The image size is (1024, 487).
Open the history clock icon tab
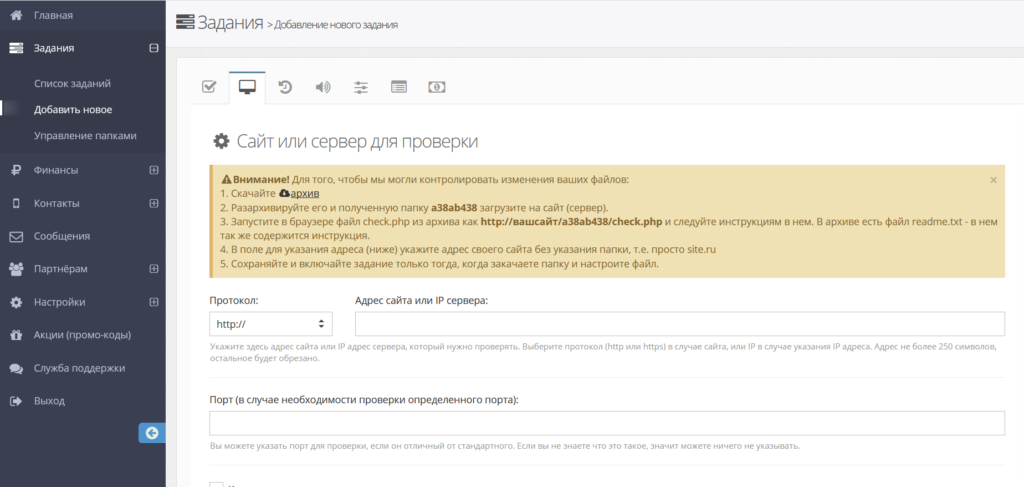click(x=285, y=87)
